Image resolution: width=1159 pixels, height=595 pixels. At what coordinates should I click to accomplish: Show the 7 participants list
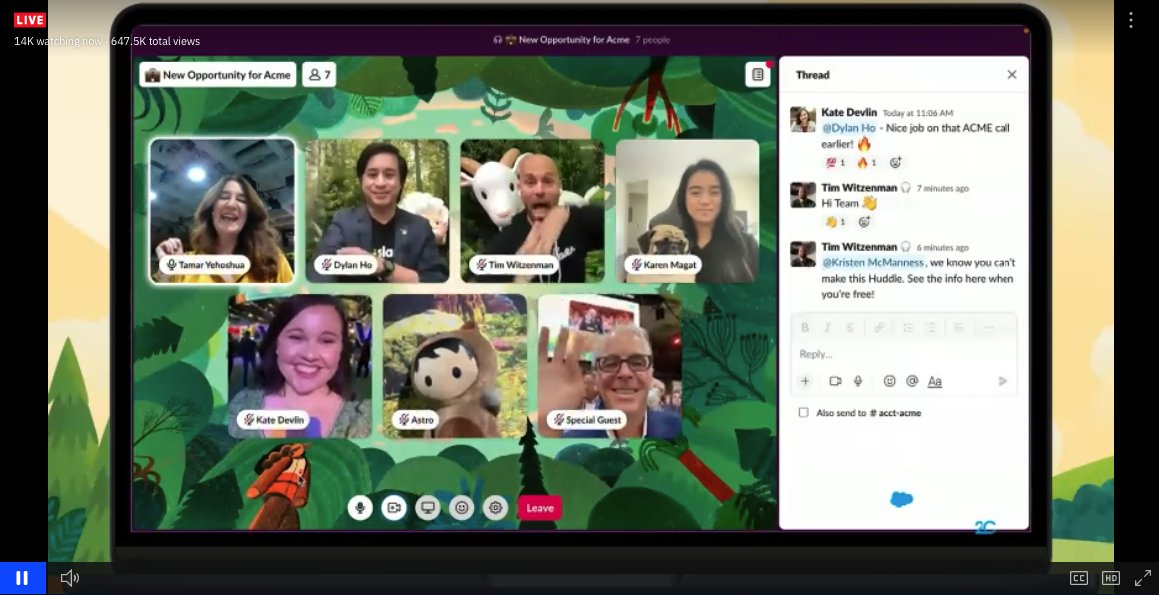319,75
